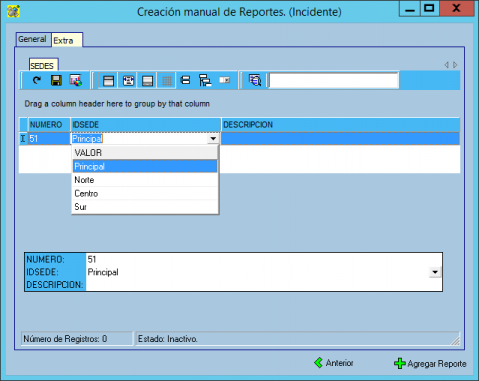
Task: Toggle the grid lines display button
Action: tap(167, 81)
